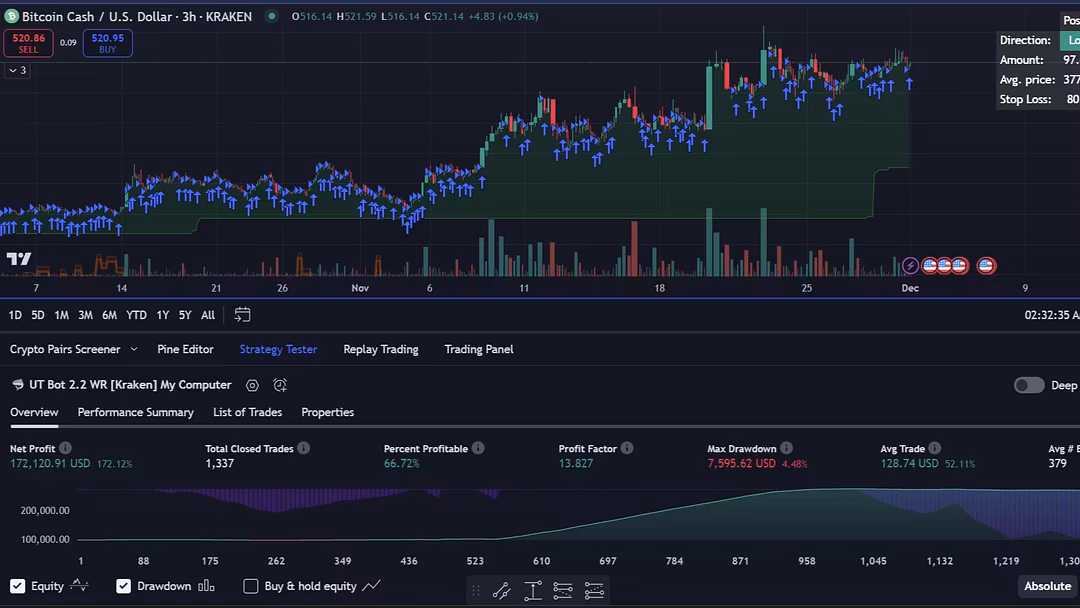Click the third floating toolbar line-settings icon
Viewport: 1080px width, 608px height.
[x=563, y=590]
